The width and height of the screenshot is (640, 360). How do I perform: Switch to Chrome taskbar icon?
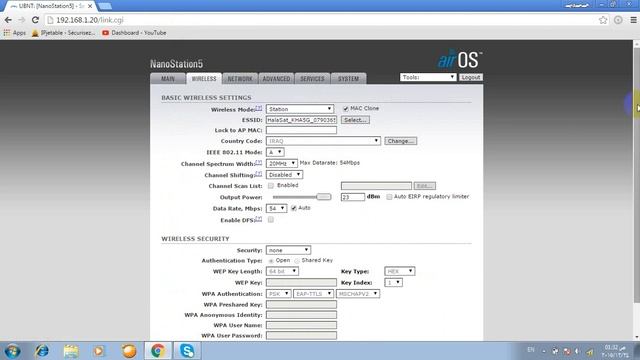pyautogui.click(x=158, y=351)
